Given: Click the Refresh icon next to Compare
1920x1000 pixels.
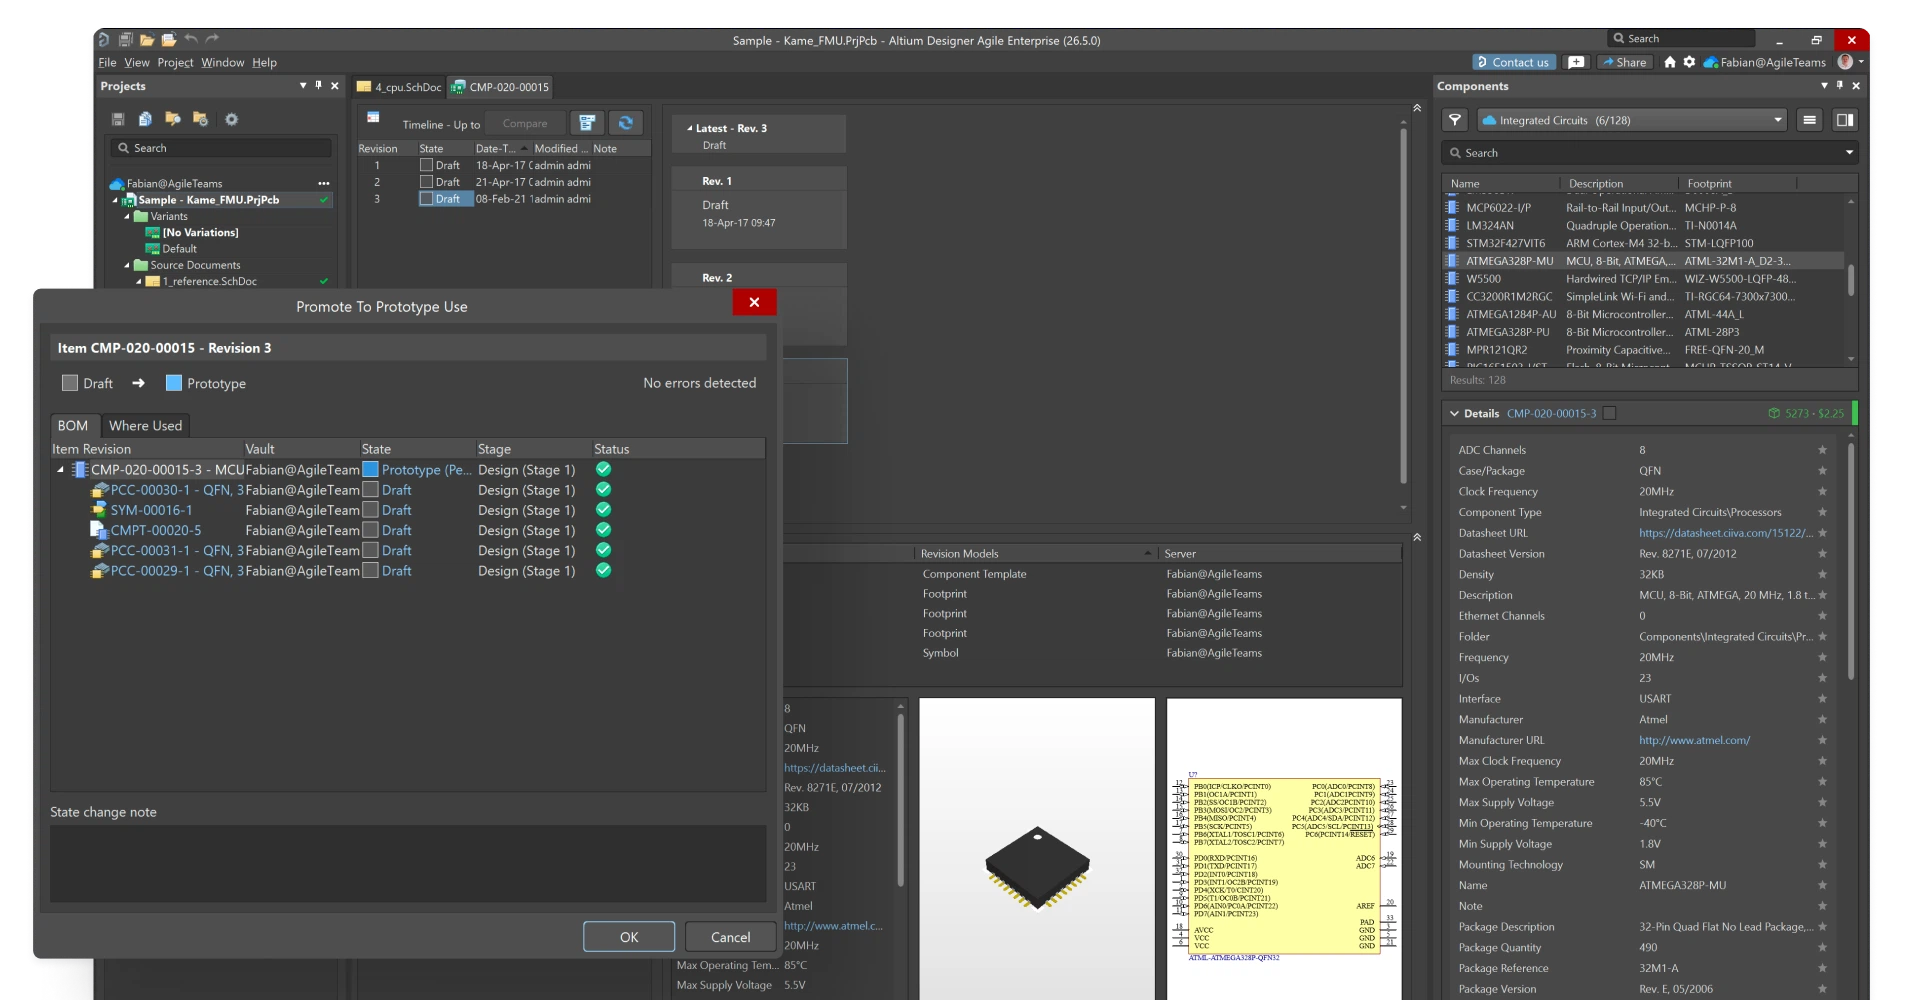Looking at the screenshot, I should coord(626,123).
